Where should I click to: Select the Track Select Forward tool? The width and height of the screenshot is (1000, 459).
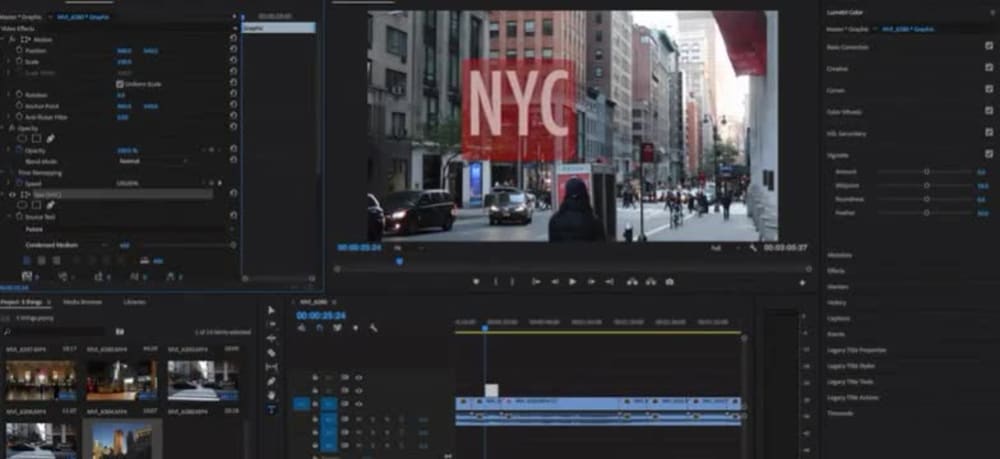point(272,324)
